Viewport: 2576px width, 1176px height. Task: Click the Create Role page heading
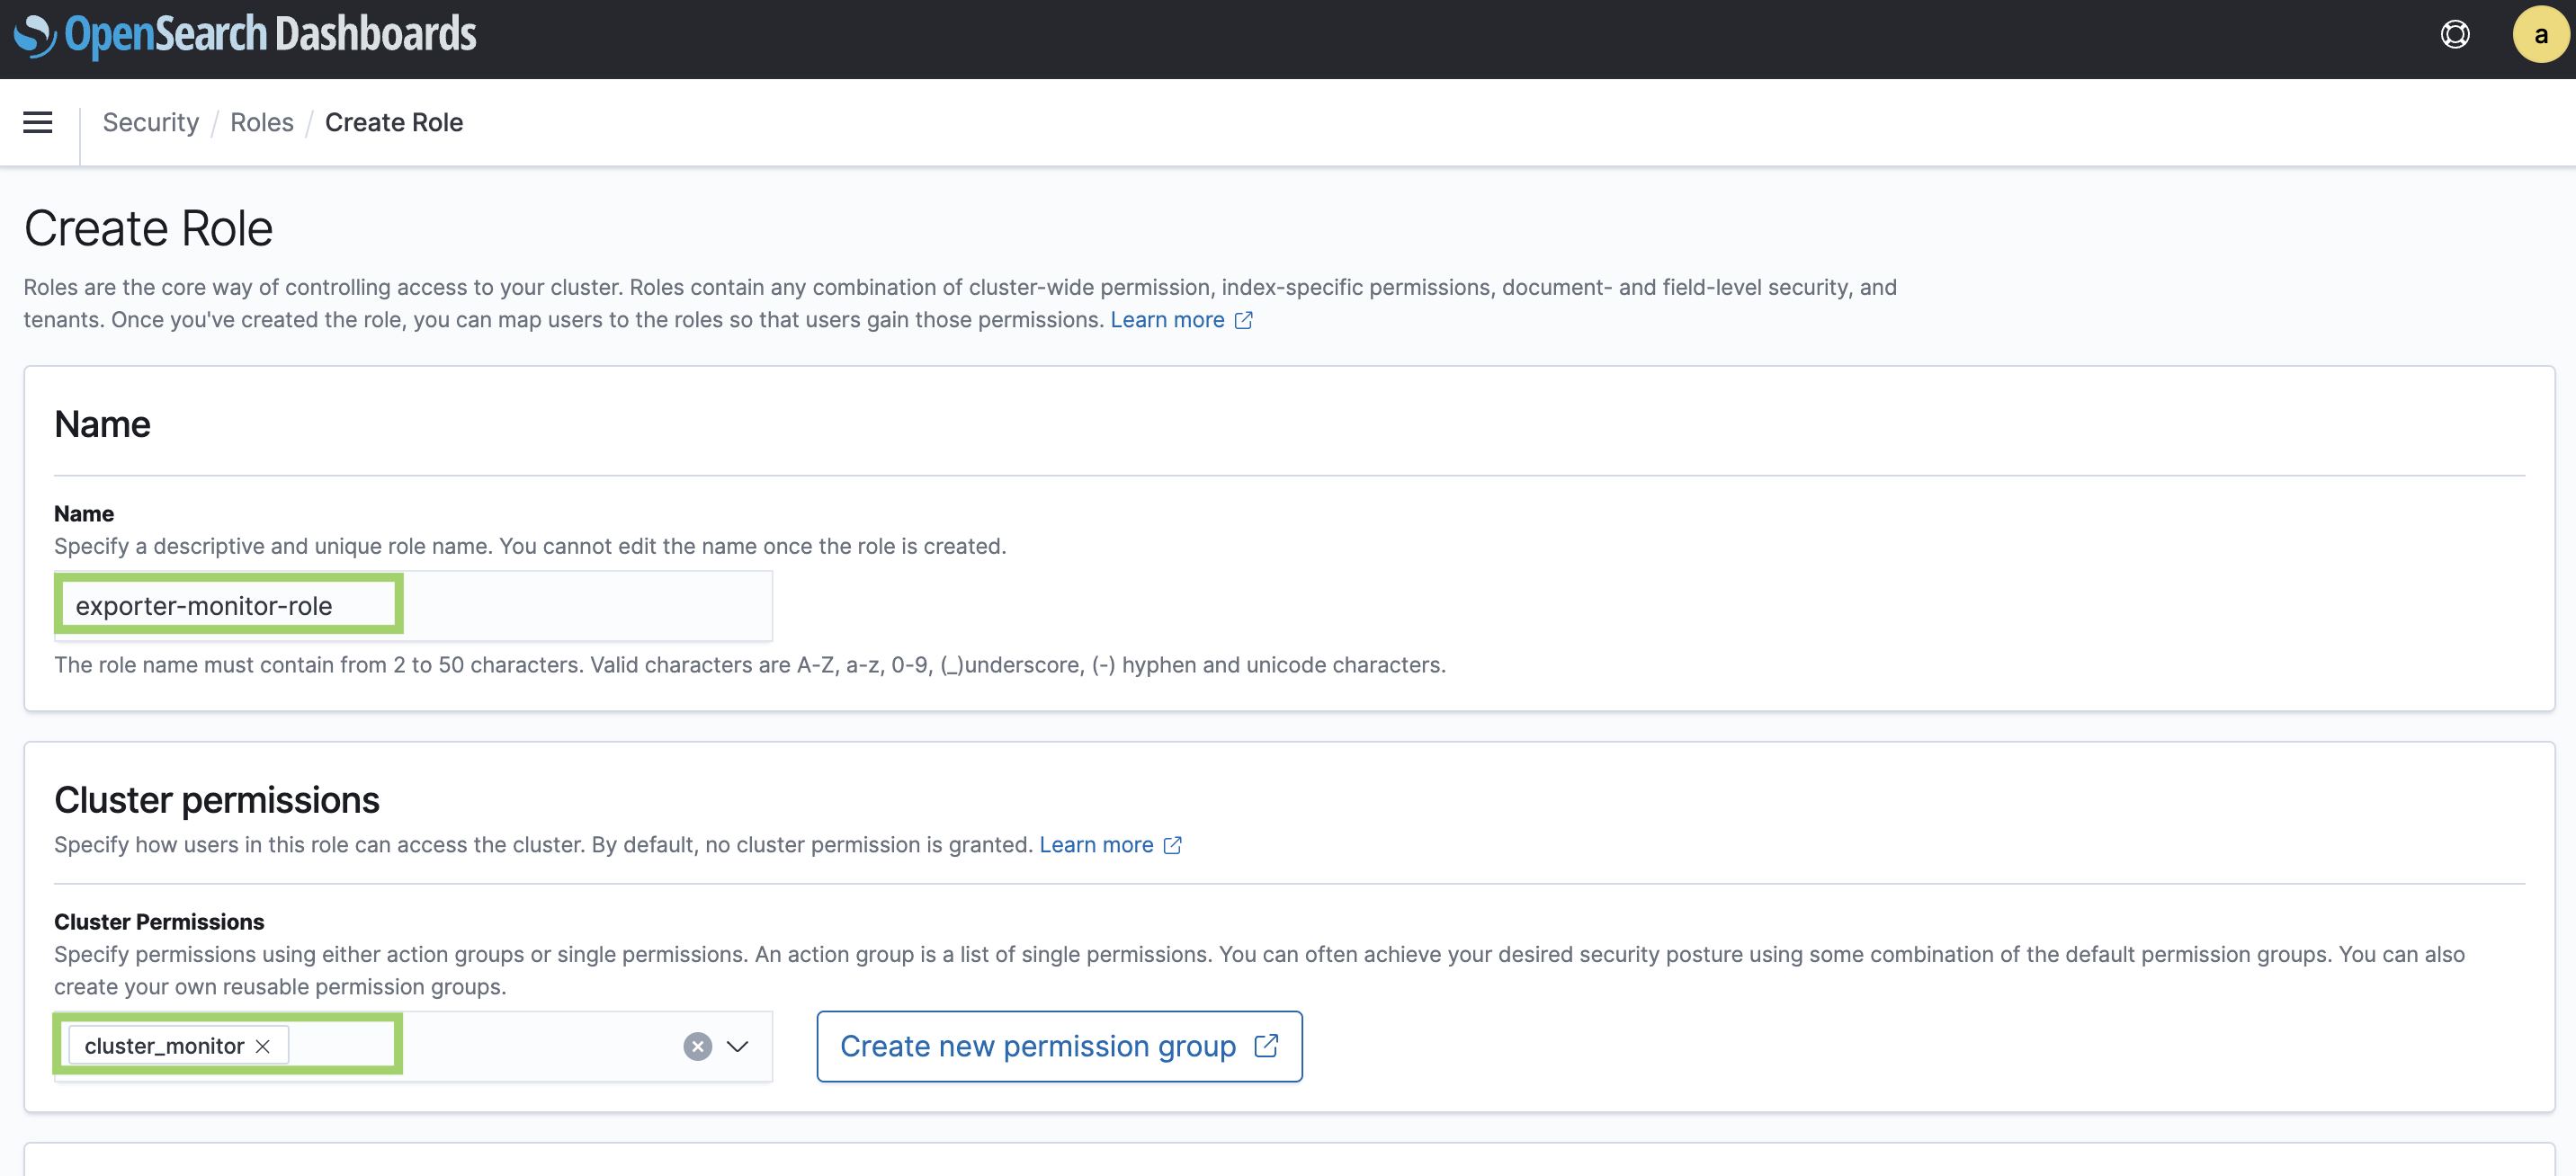coord(148,228)
